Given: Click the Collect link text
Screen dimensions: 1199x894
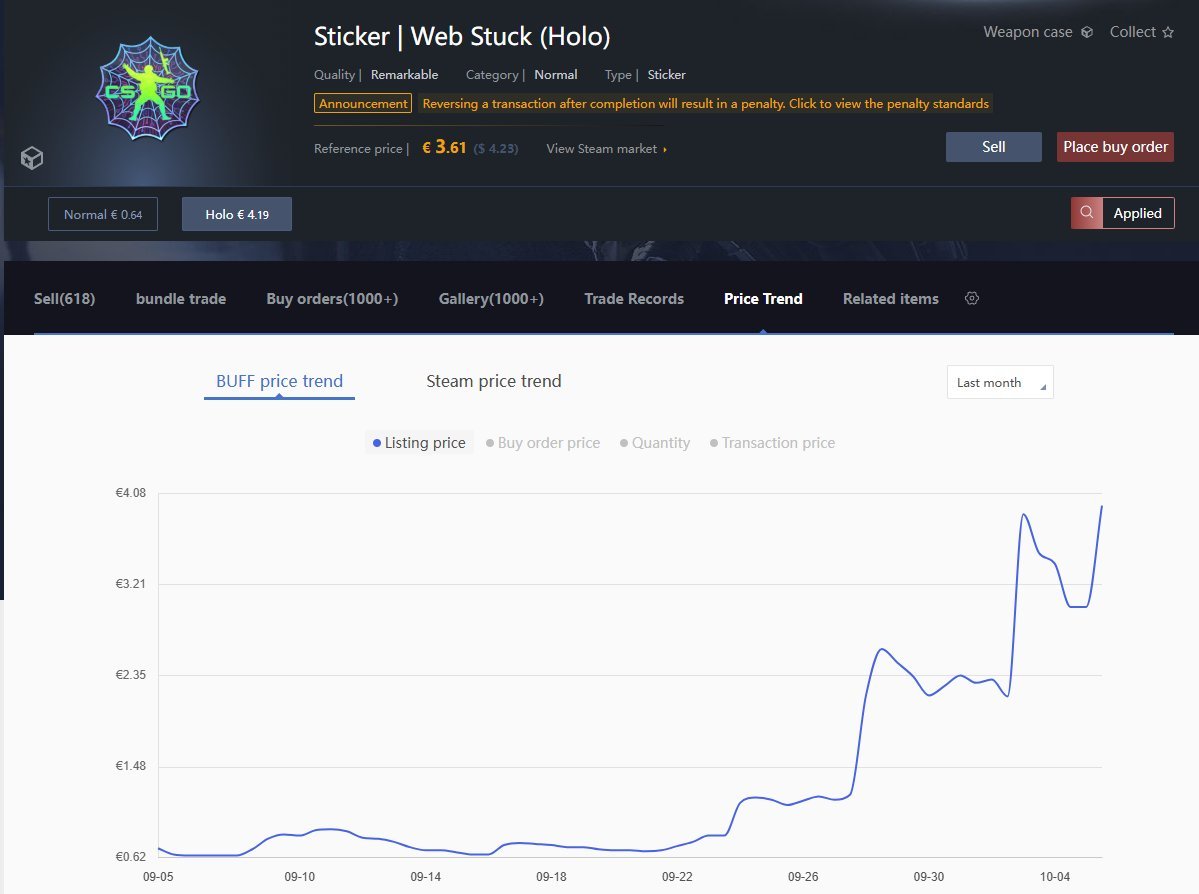Looking at the screenshot, I should coord(1132,32).
